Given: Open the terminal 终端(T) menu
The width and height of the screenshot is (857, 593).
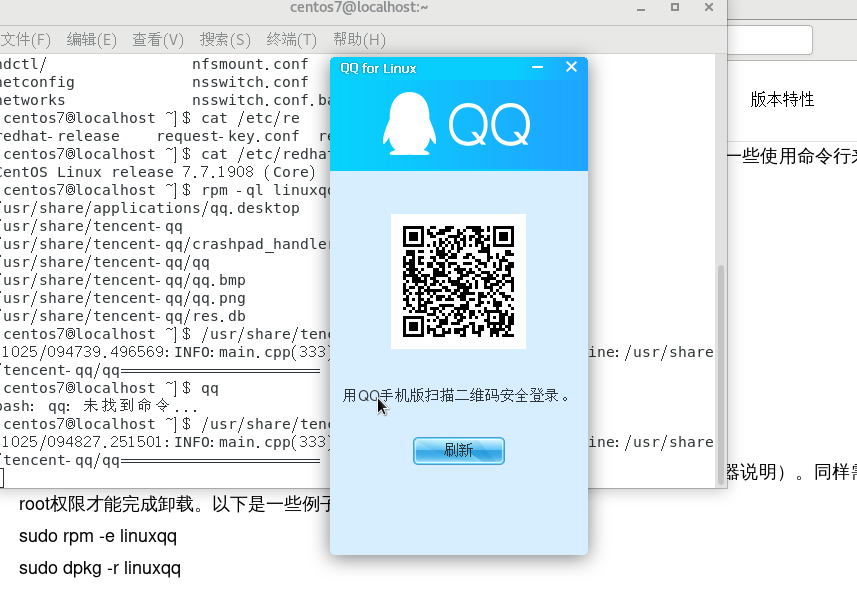Looking at the screenshot, I should [291, 39].
